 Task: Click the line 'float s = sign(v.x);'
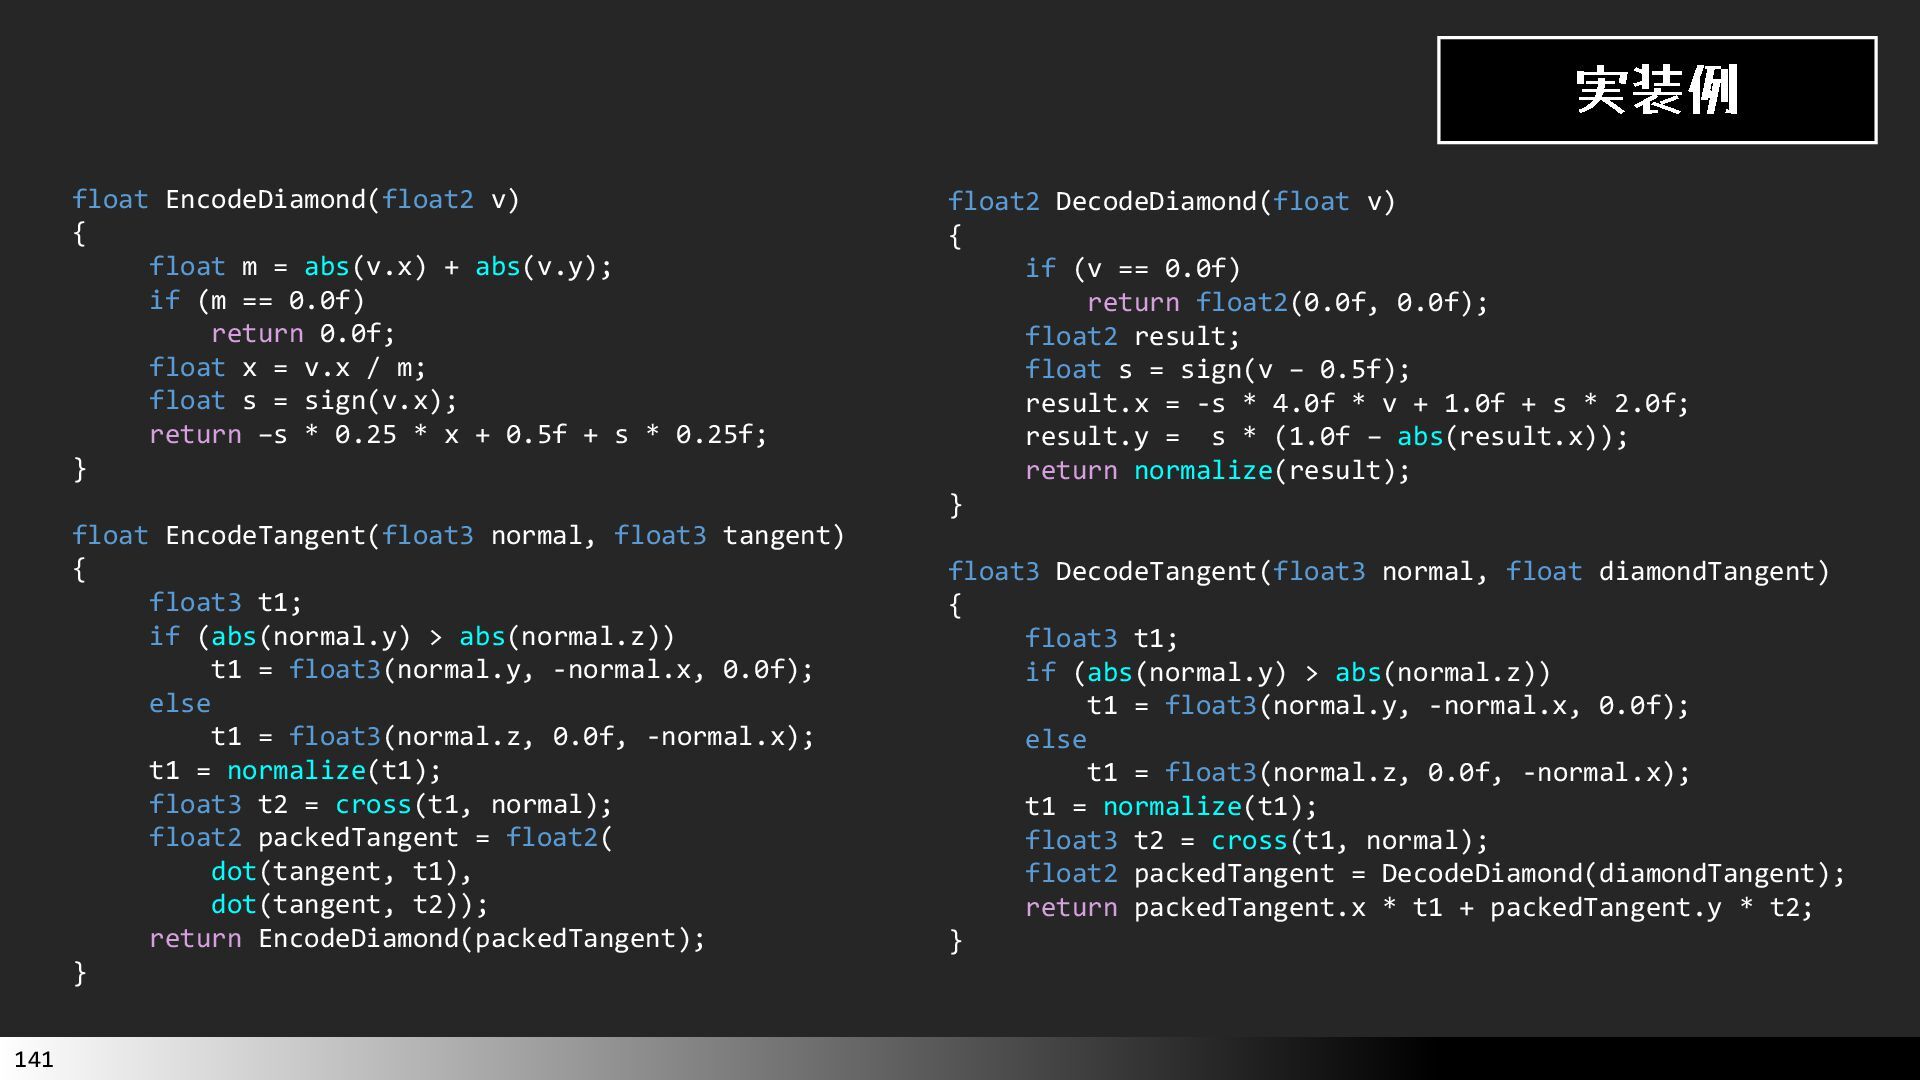coord(303,401)
